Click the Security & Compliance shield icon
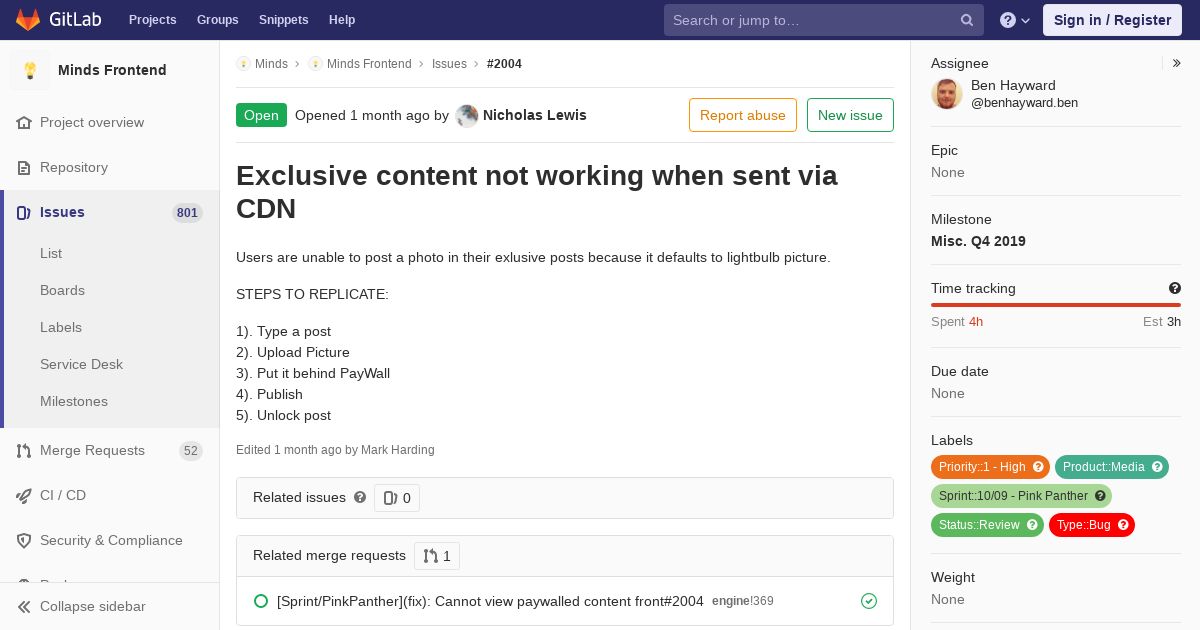1200x630 pixels. click(24, 540)
